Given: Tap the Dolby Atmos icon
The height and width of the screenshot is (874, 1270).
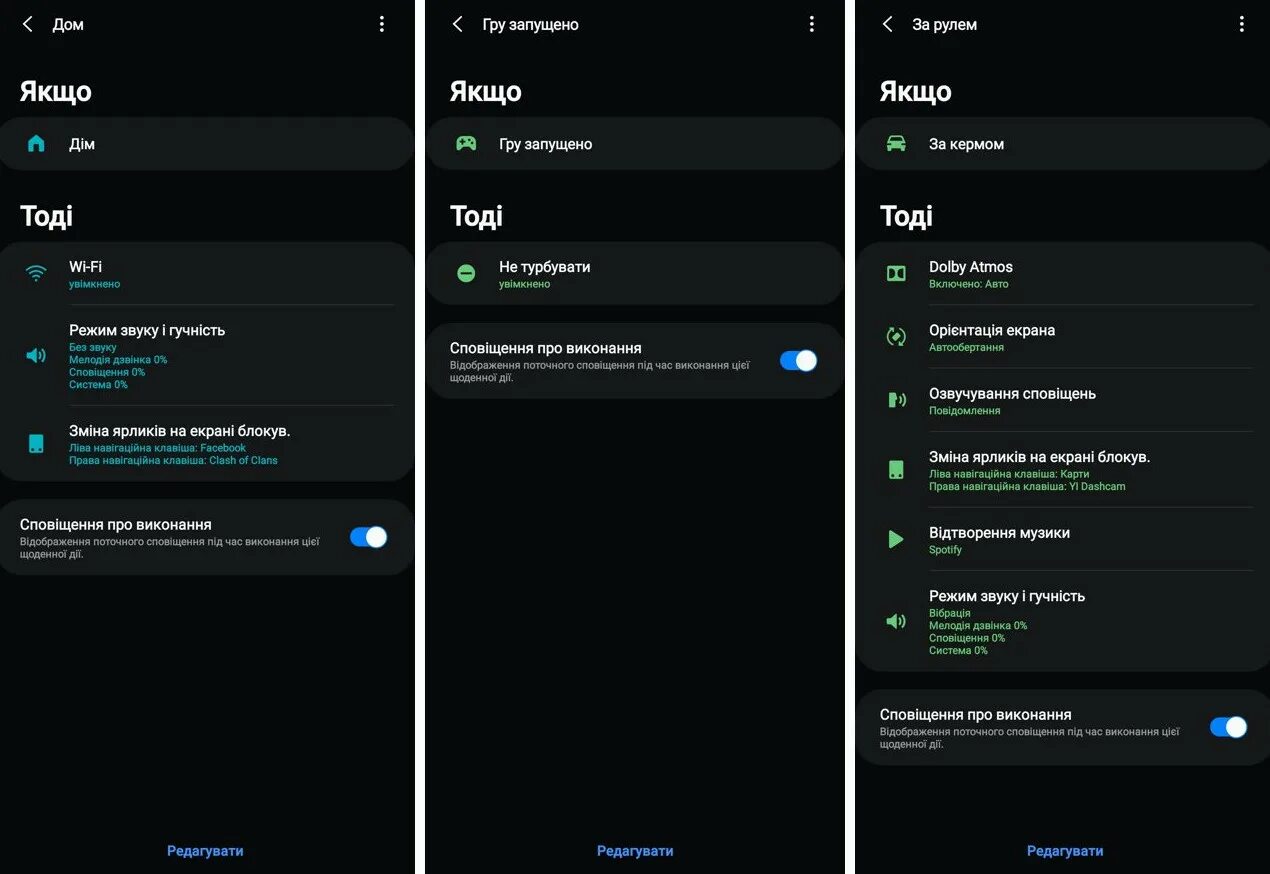Looking at the screenshot, I should point(896,273).
